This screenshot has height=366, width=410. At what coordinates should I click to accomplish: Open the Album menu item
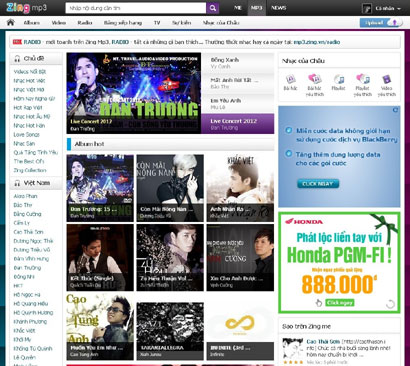32,23
